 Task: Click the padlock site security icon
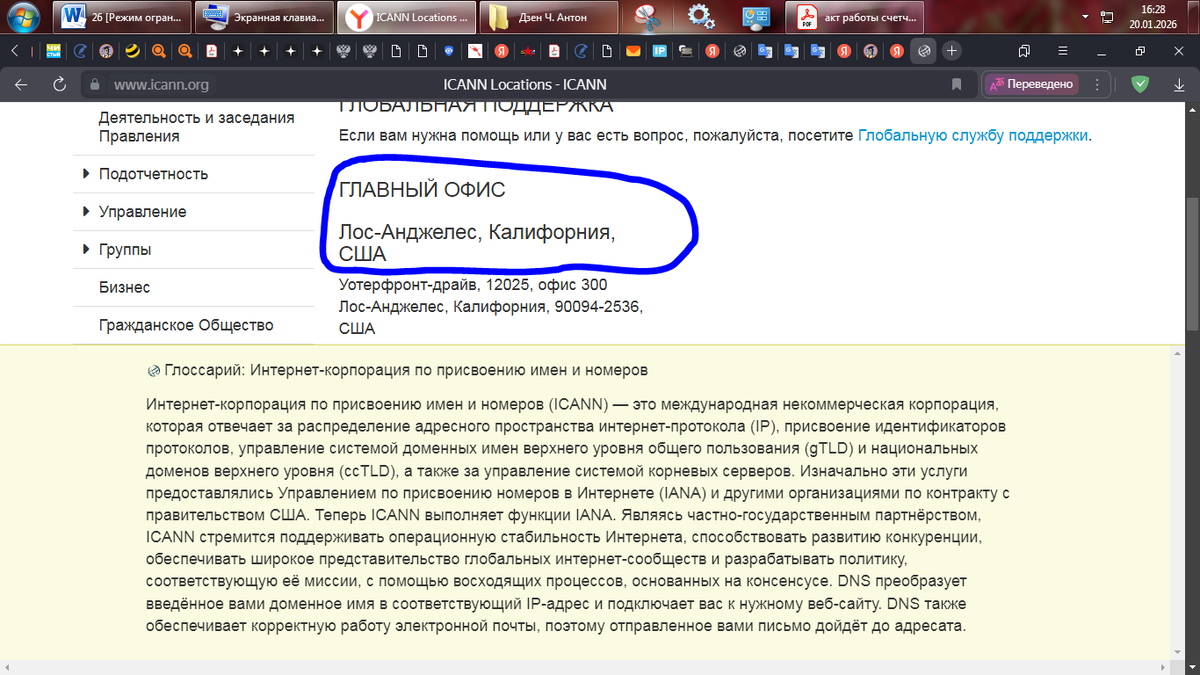point(96,85)
